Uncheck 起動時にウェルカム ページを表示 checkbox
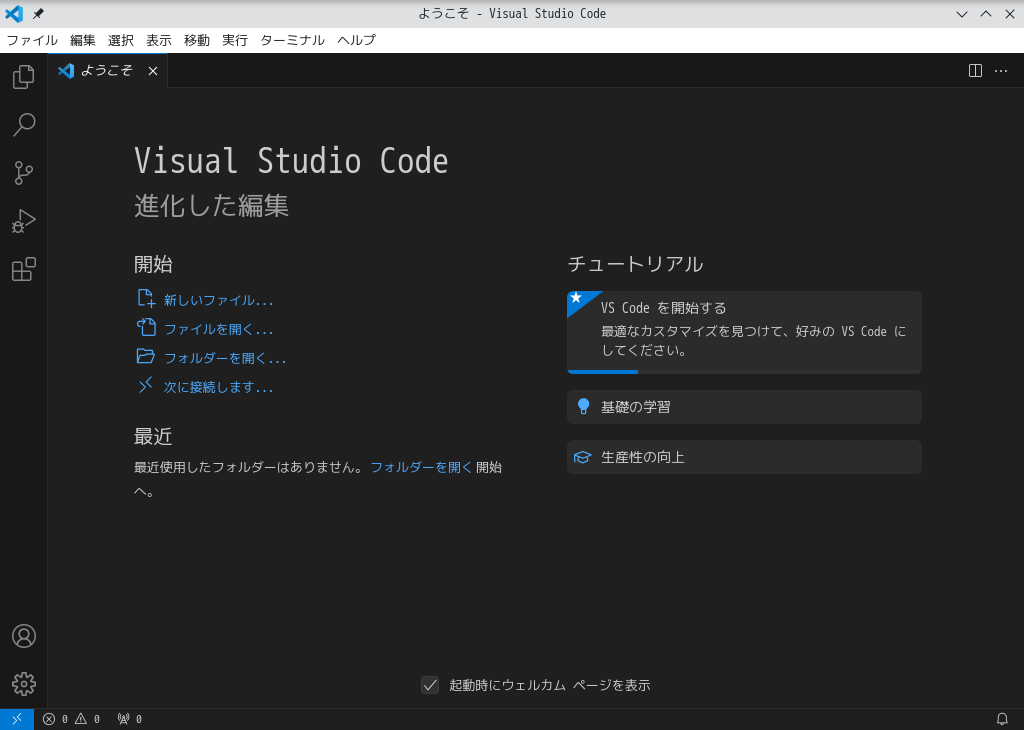 430,685
